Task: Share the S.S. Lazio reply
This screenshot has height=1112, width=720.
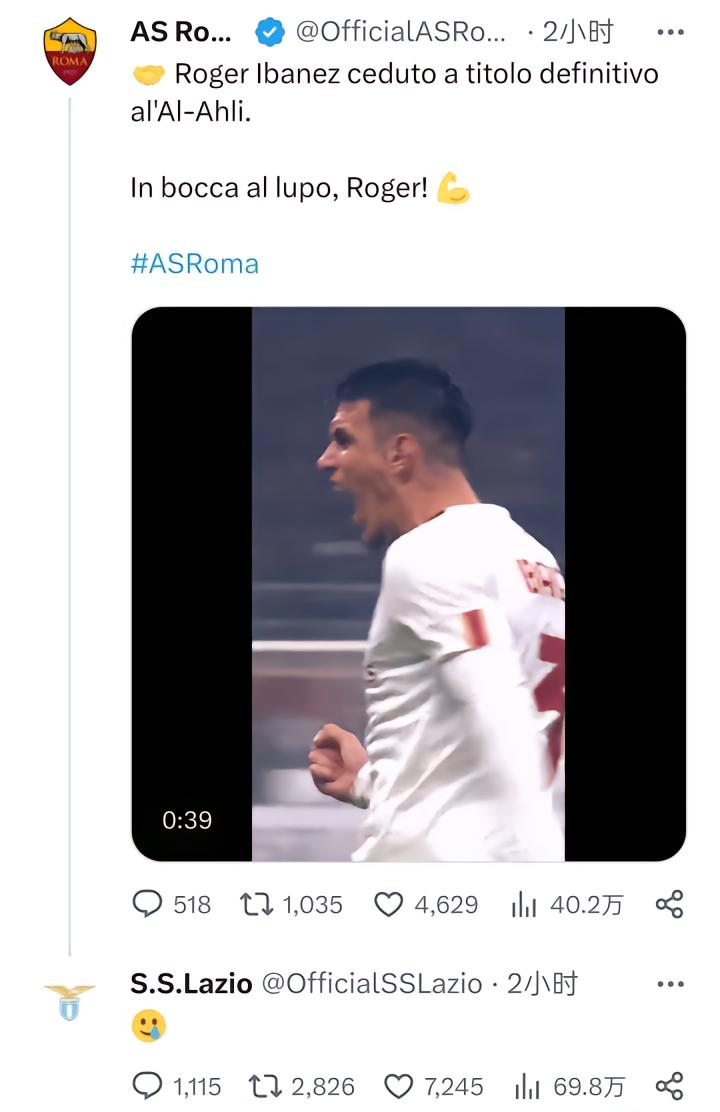Action: [x=669, y=1086]
